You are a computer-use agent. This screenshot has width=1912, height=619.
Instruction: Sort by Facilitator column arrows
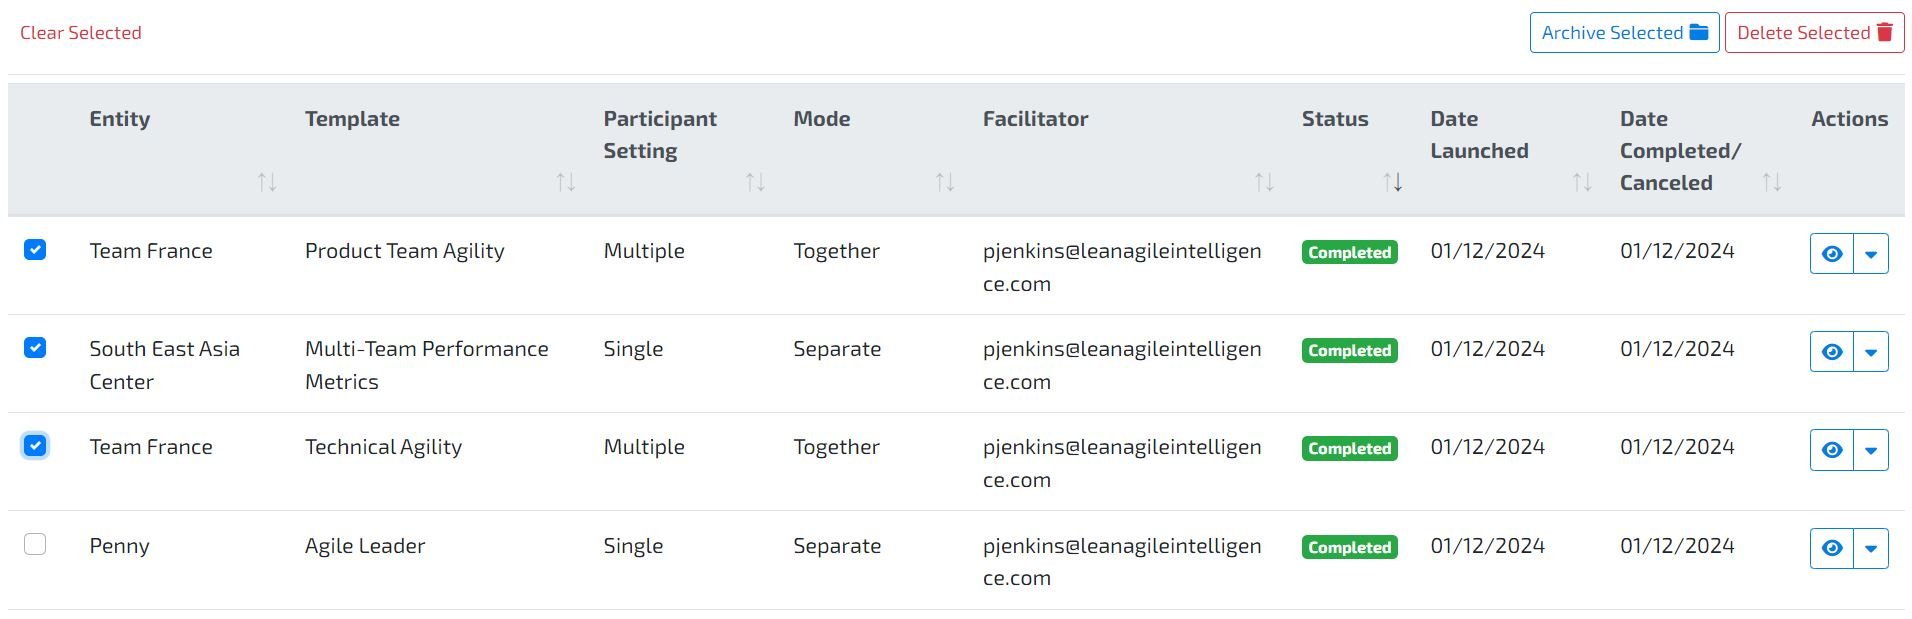[x=1264, y=182]
